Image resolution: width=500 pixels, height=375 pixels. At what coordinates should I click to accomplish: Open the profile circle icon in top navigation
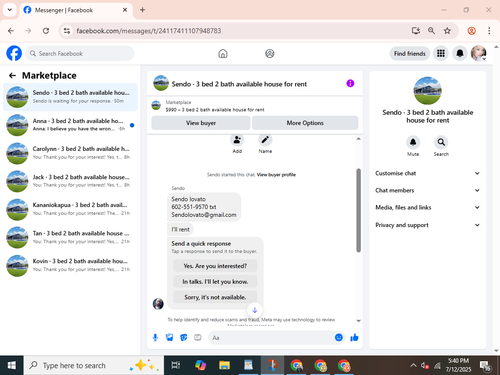270,53
